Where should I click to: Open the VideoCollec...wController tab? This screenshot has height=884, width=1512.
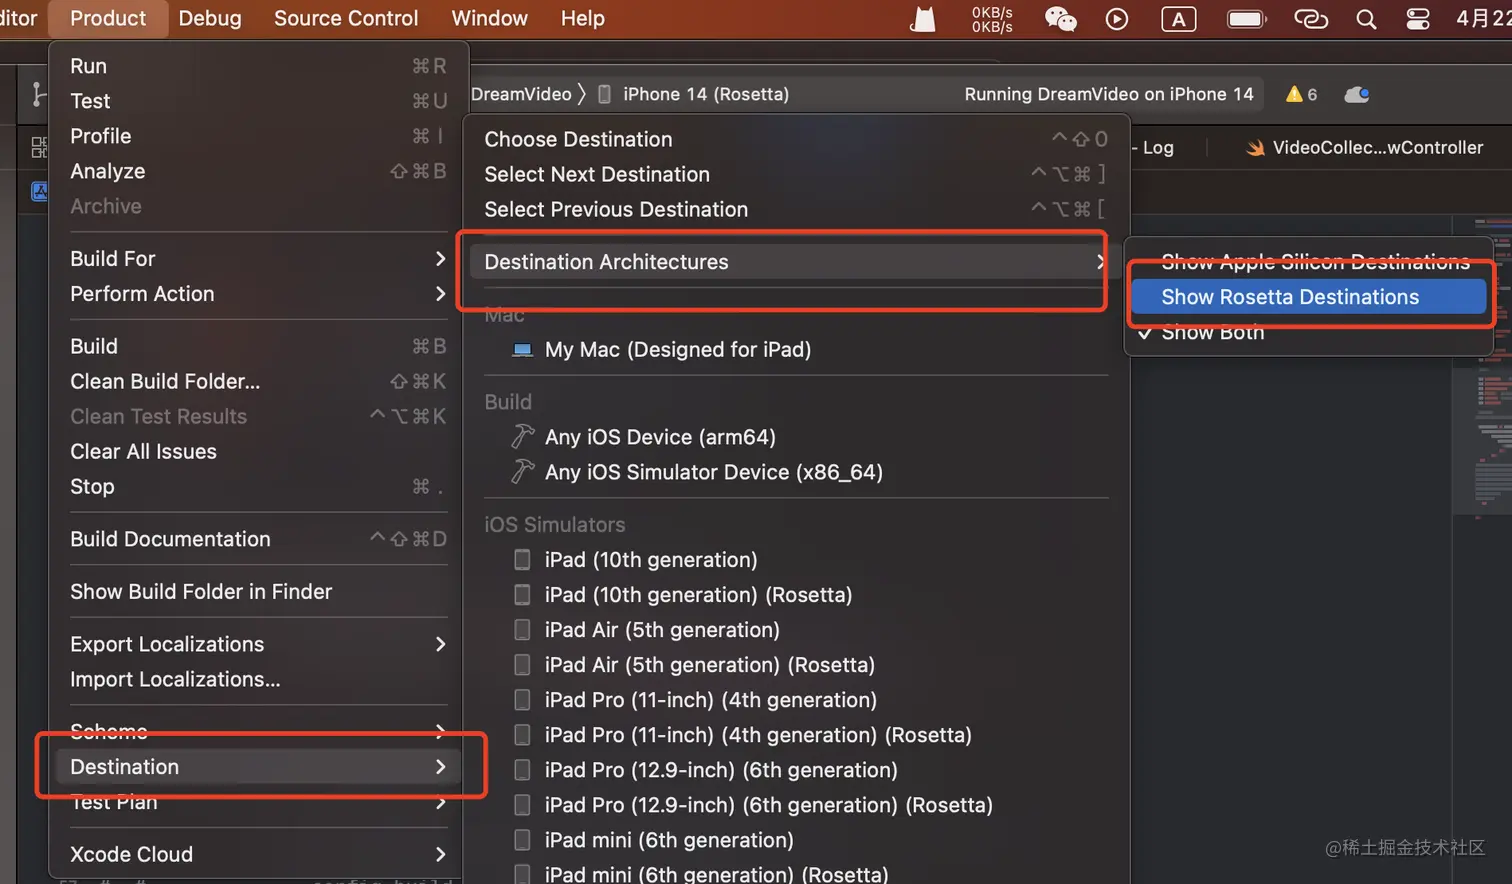(1365, 147)
